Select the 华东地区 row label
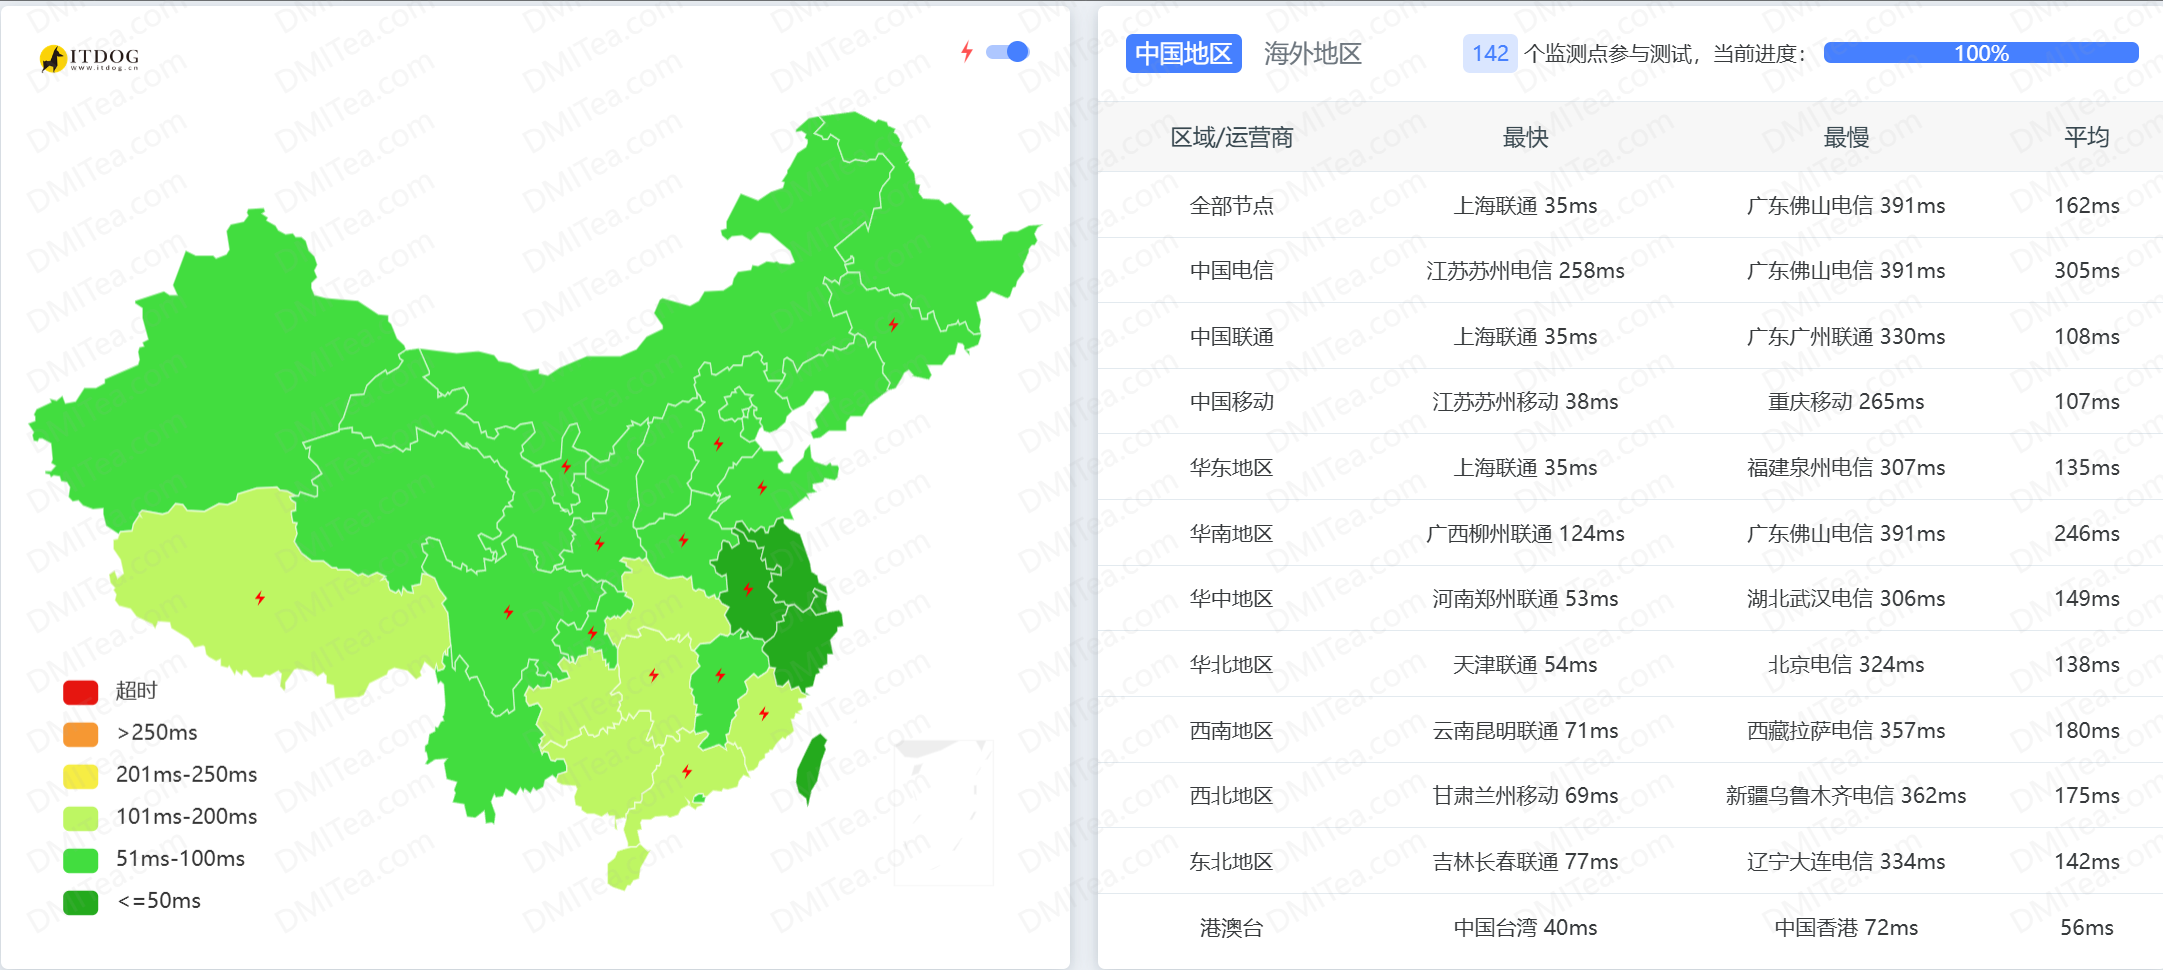Image resolution: width=2163 pixels, height=970 pixels. pyautogui.click(x=1231, y=468)
